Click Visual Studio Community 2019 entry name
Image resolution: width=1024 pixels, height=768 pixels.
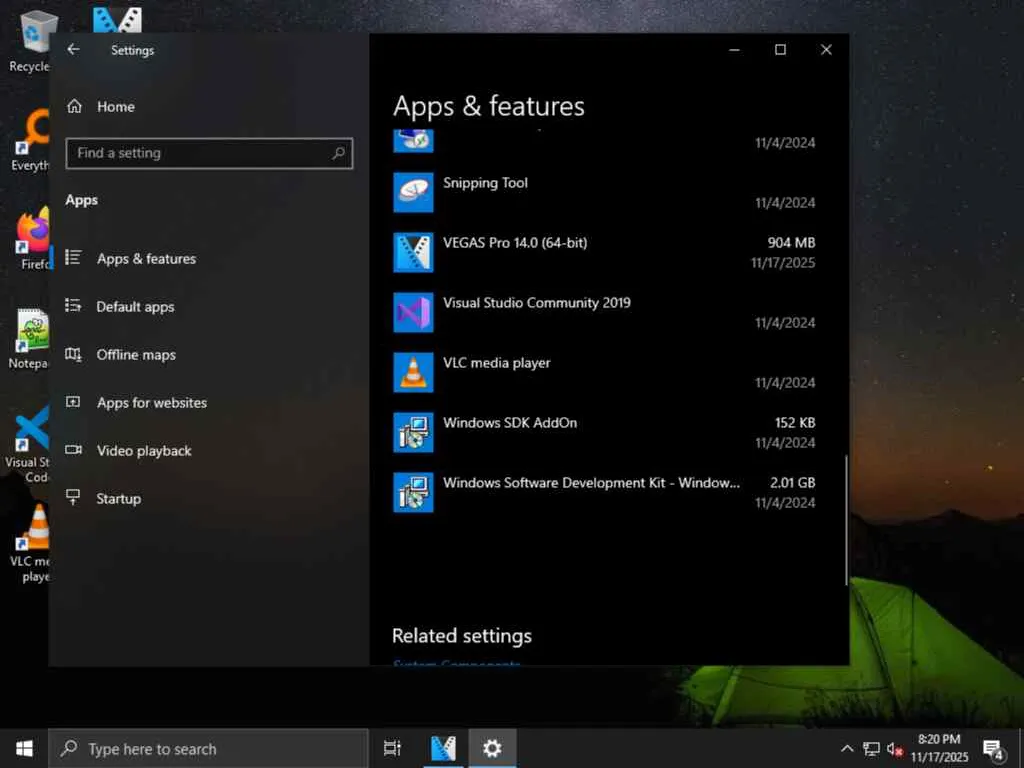537,303
